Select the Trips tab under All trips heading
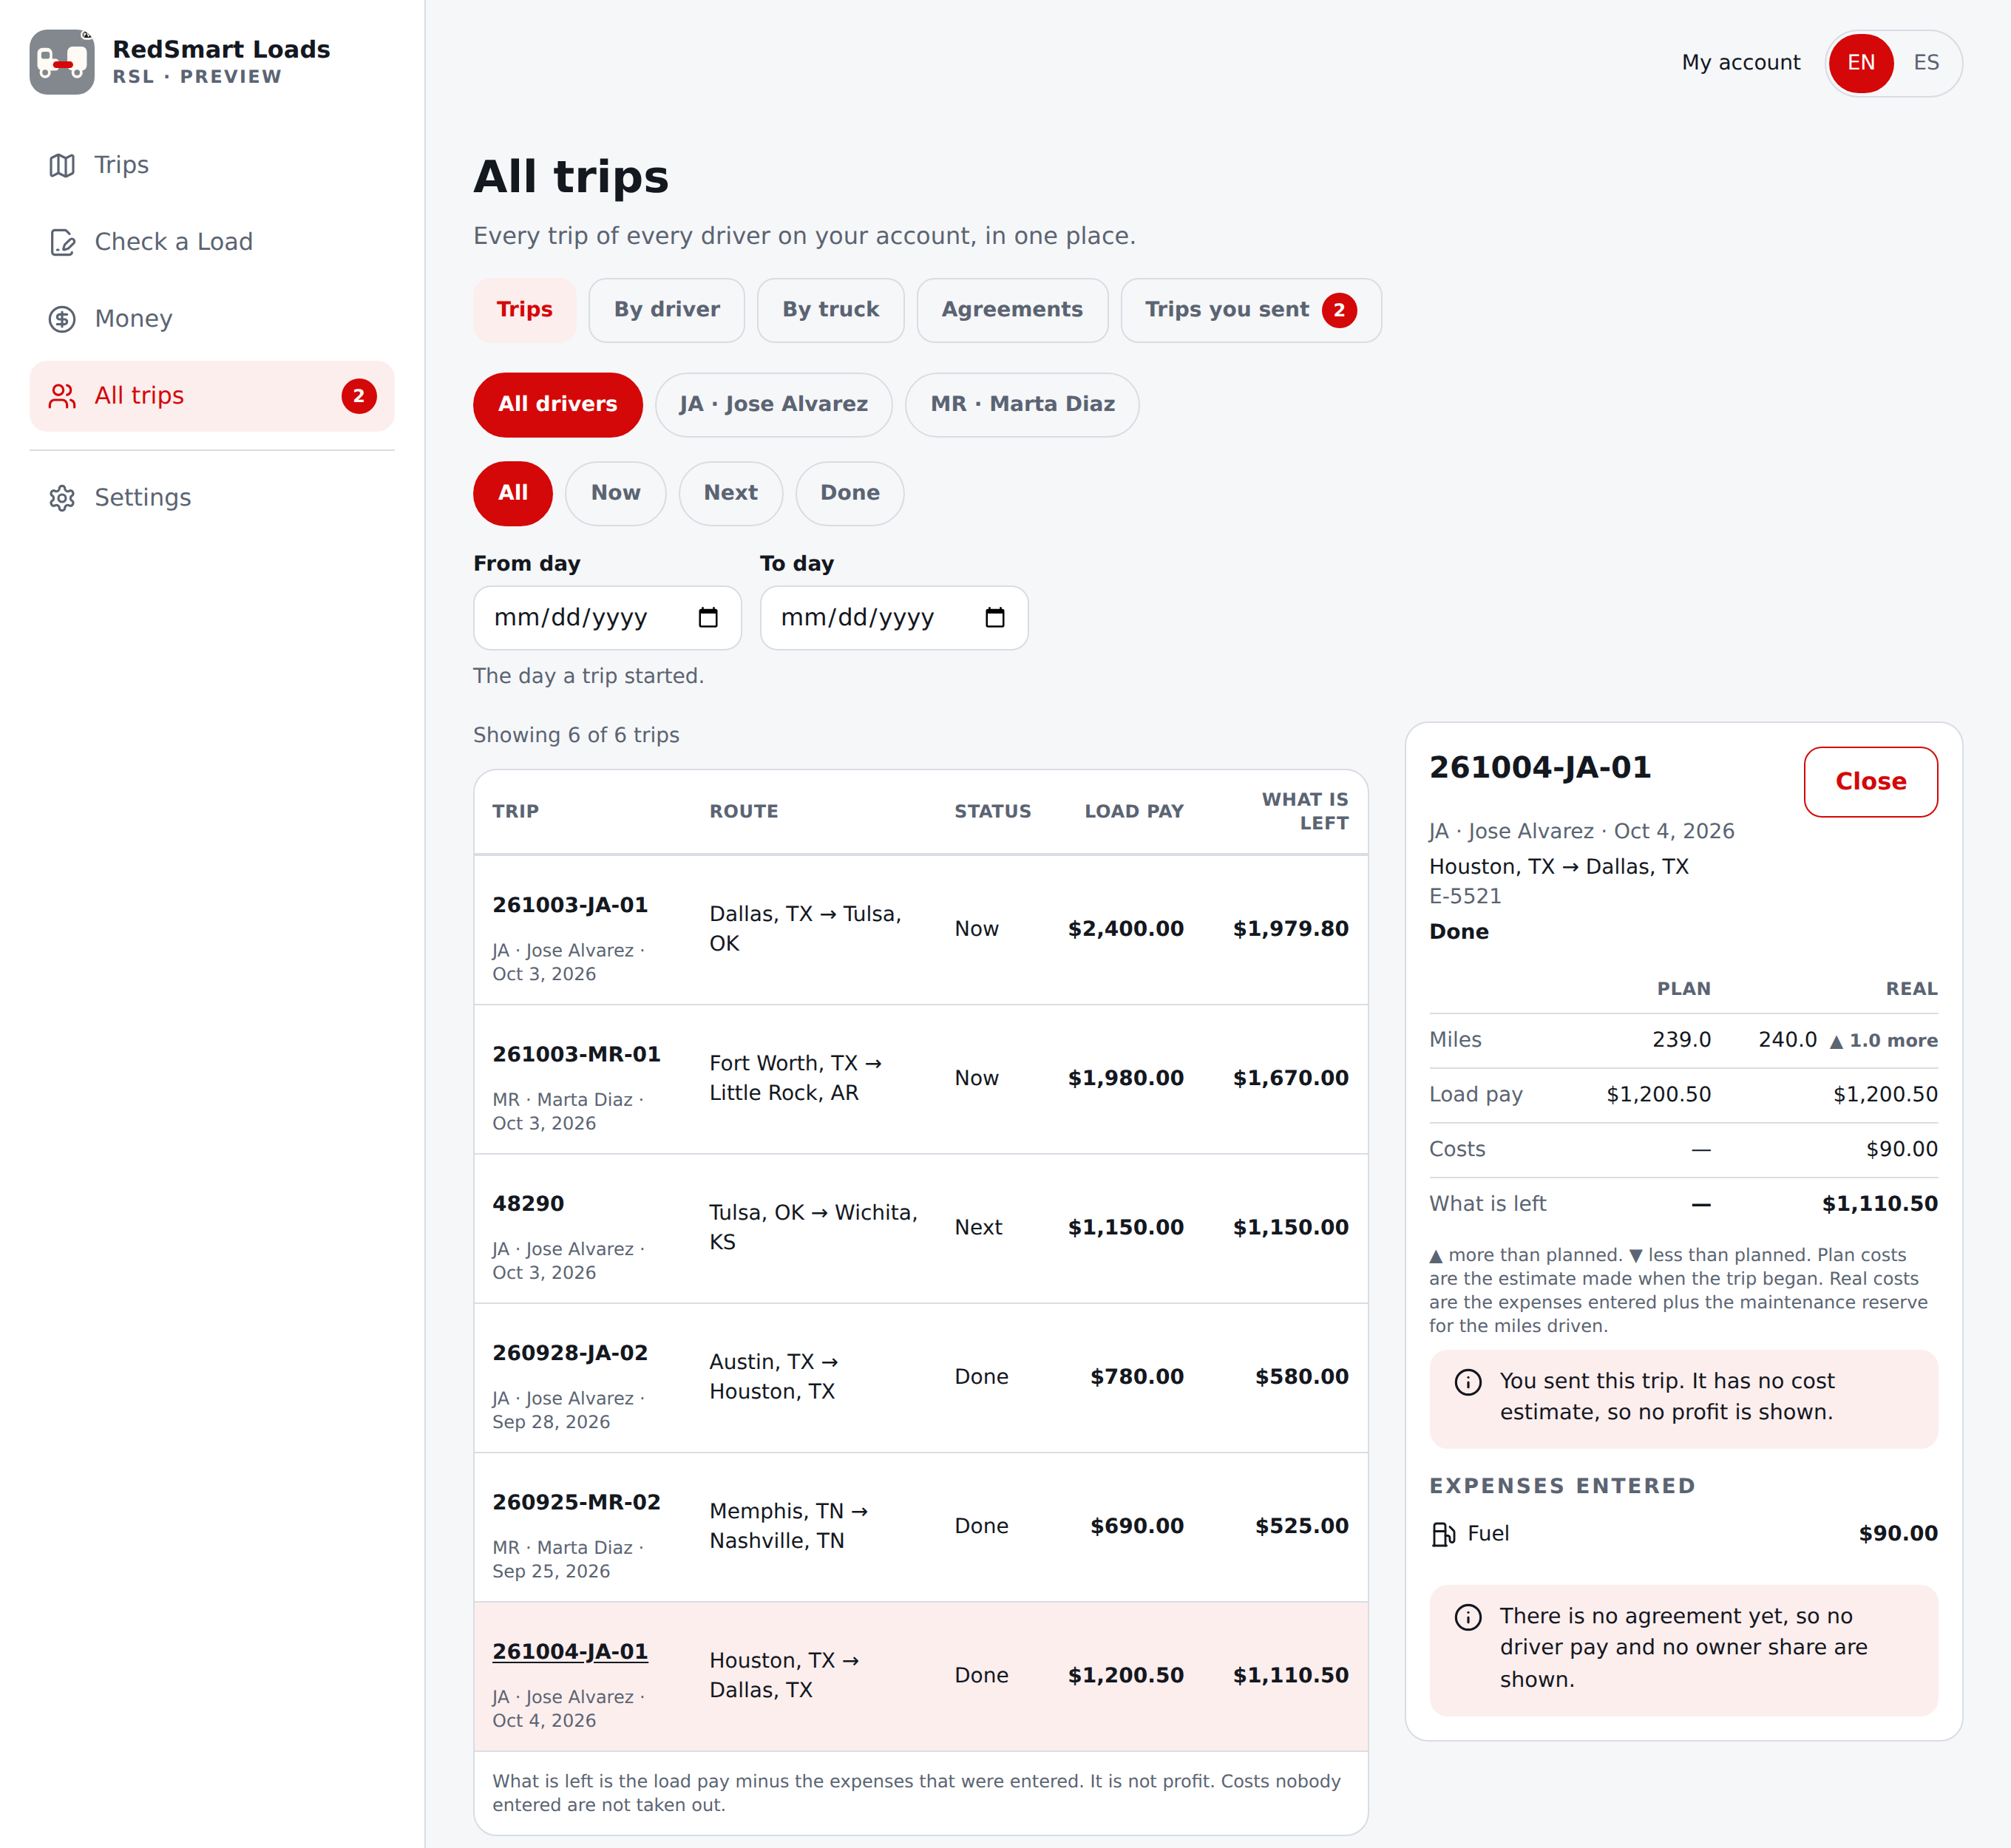This screenshot has width=2011, height=1848. click(x=525, y=310)
